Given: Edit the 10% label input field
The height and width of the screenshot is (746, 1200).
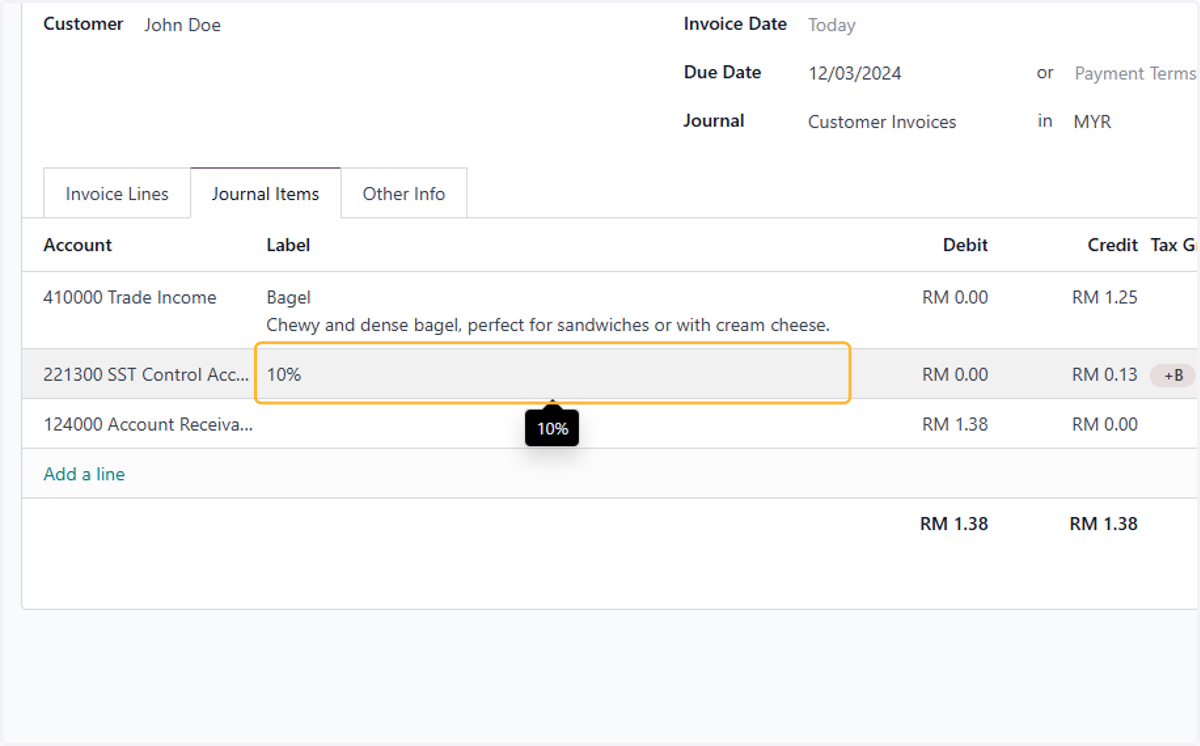Looking at the screenshot, I should tap(553, 374).
